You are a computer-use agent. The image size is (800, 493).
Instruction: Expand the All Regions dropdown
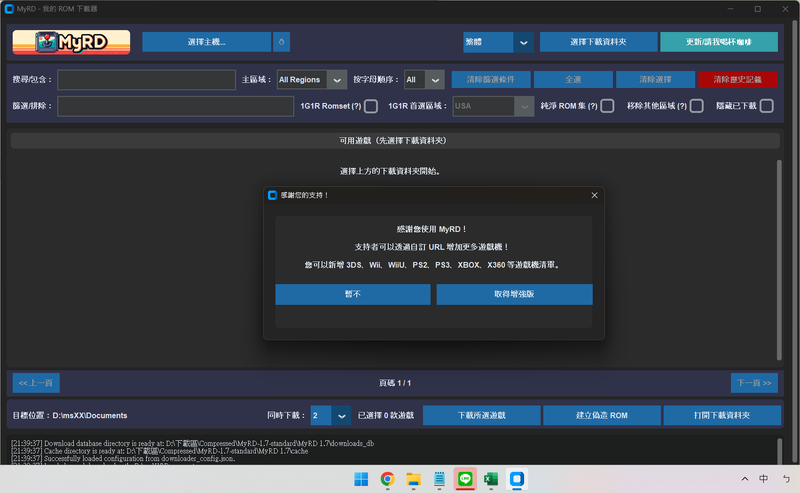(312, 80)
